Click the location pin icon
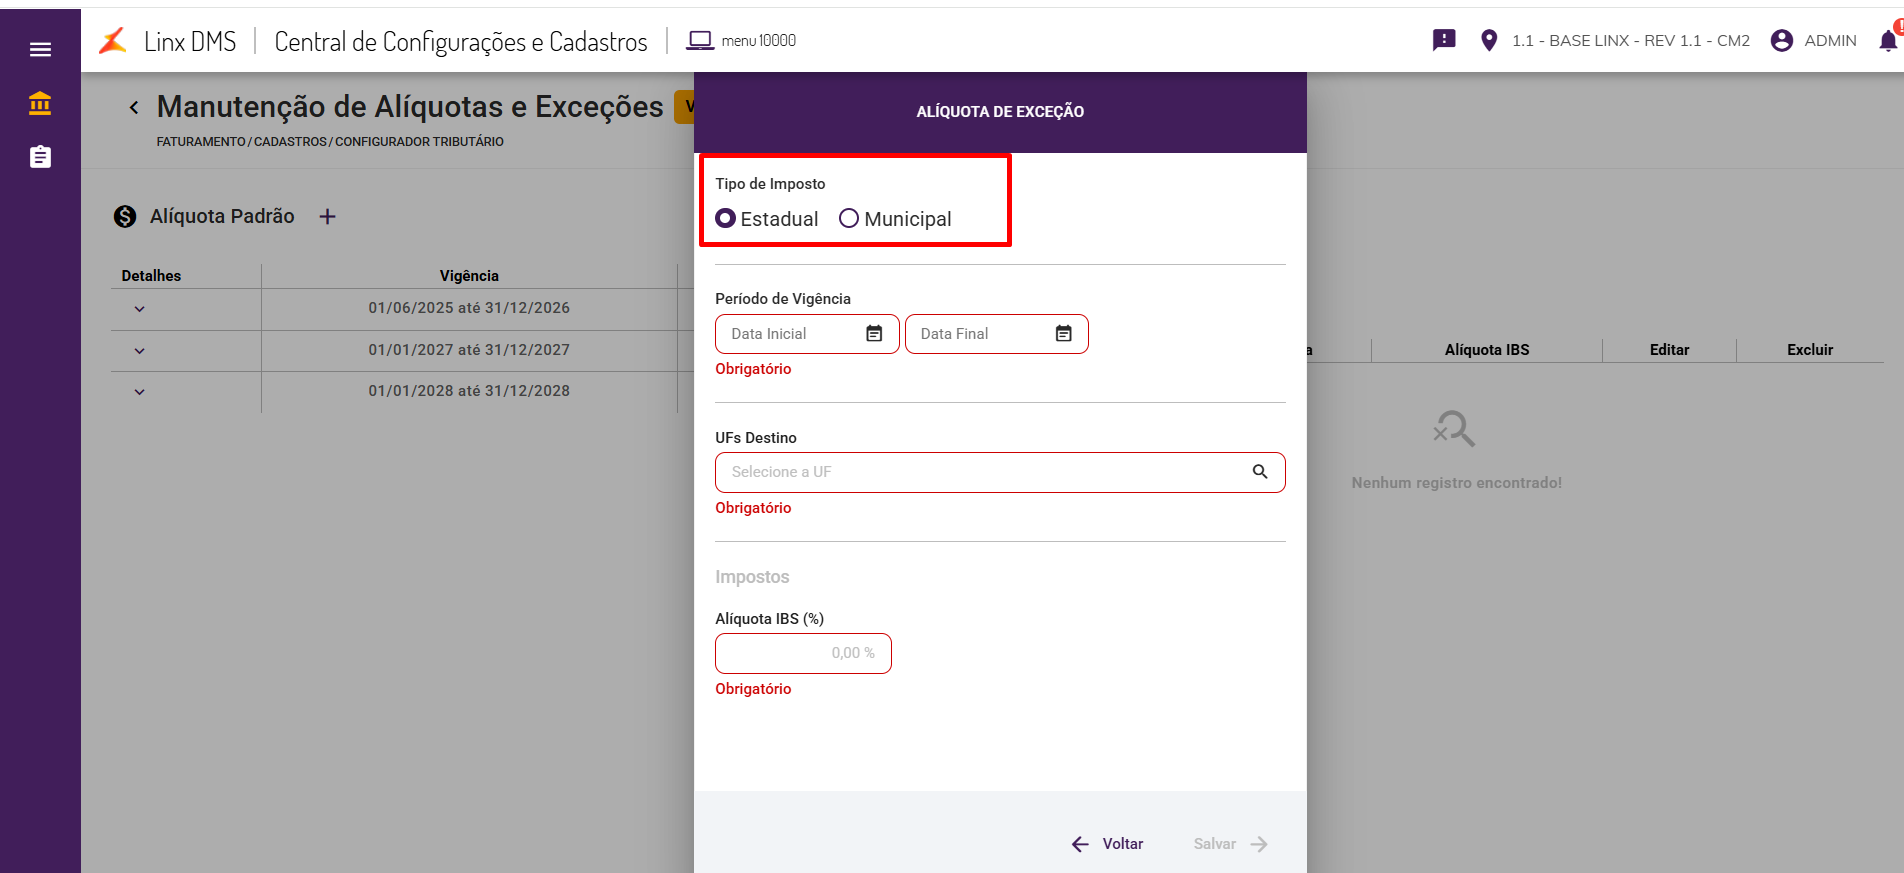This screenshot has width=1904, height=873. click(1489, 40)
